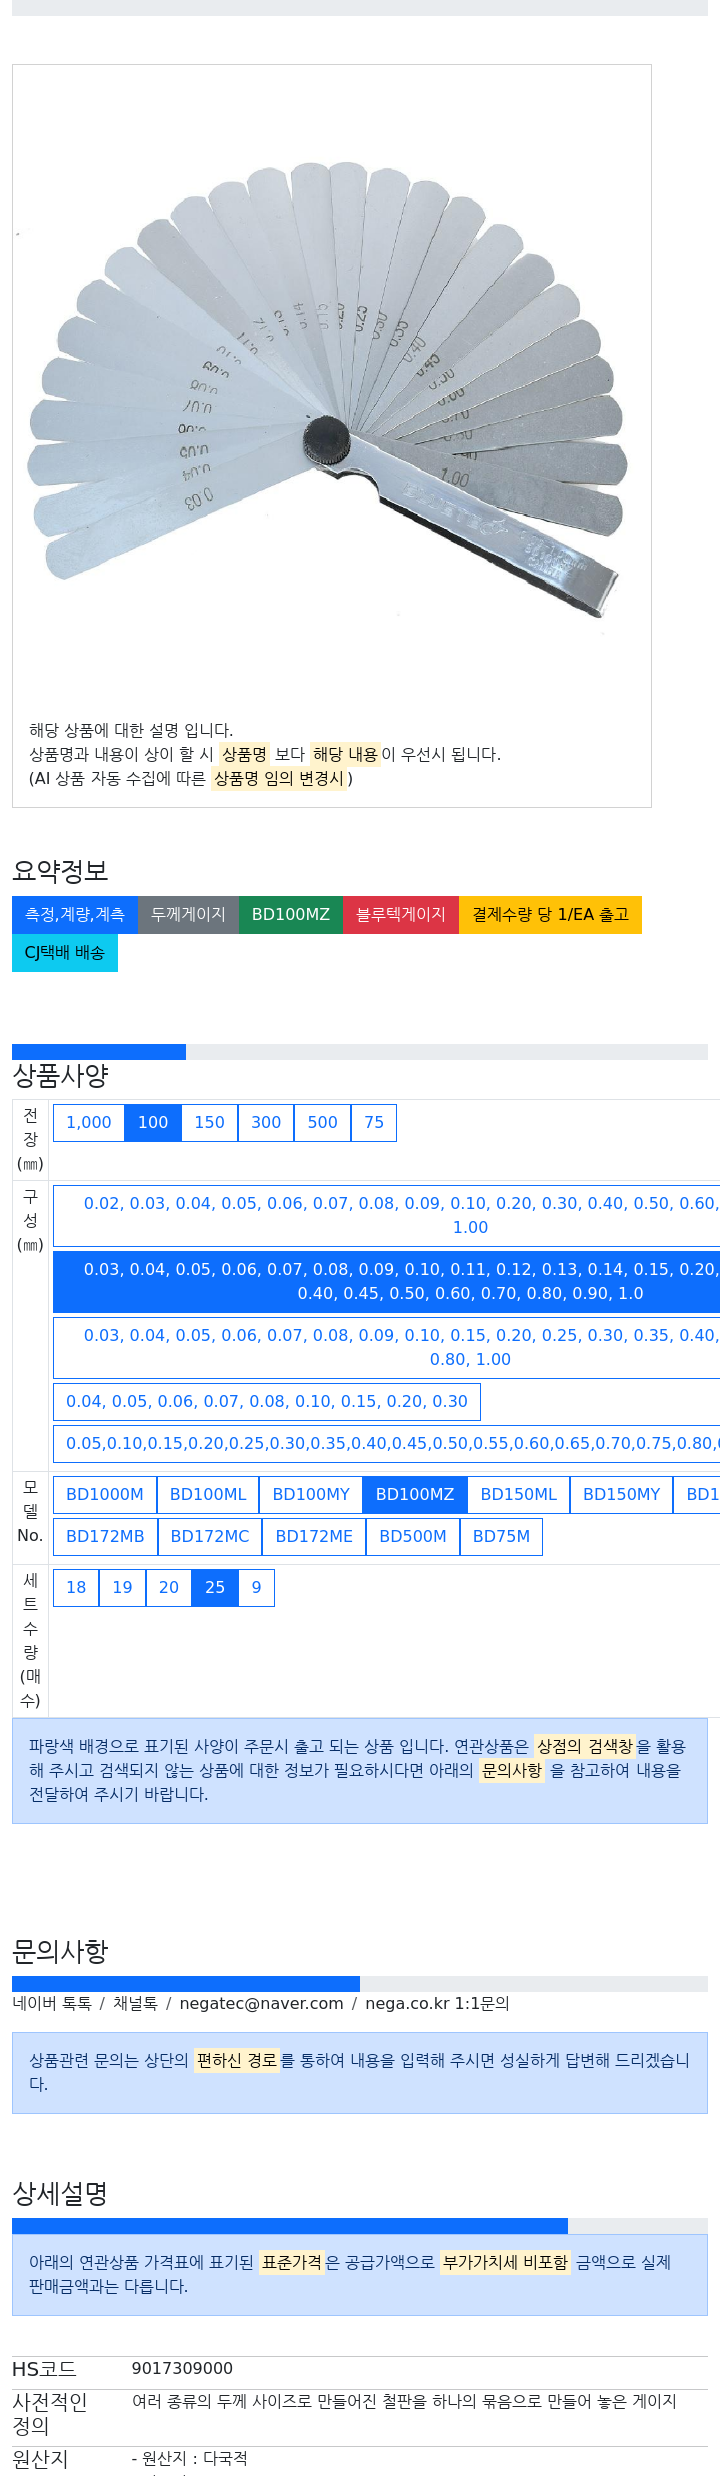Select model BD150ML
Screen dimensions: 720x2476
pyautogui.click(x=519, y=1494)
